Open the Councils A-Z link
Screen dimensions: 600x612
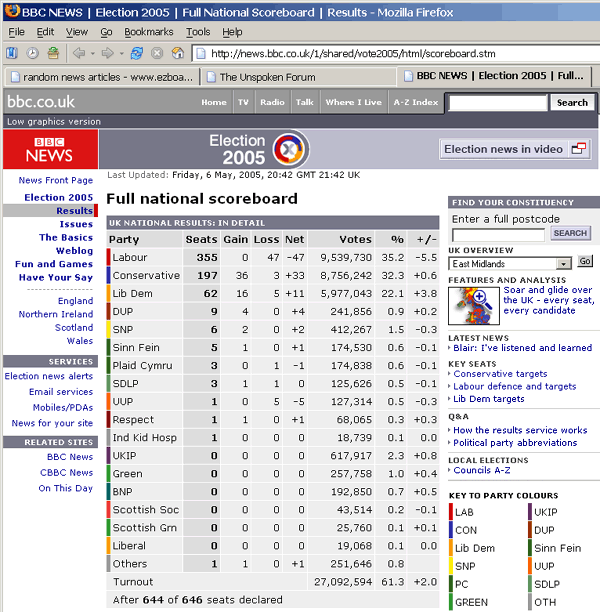click(482, 470)
